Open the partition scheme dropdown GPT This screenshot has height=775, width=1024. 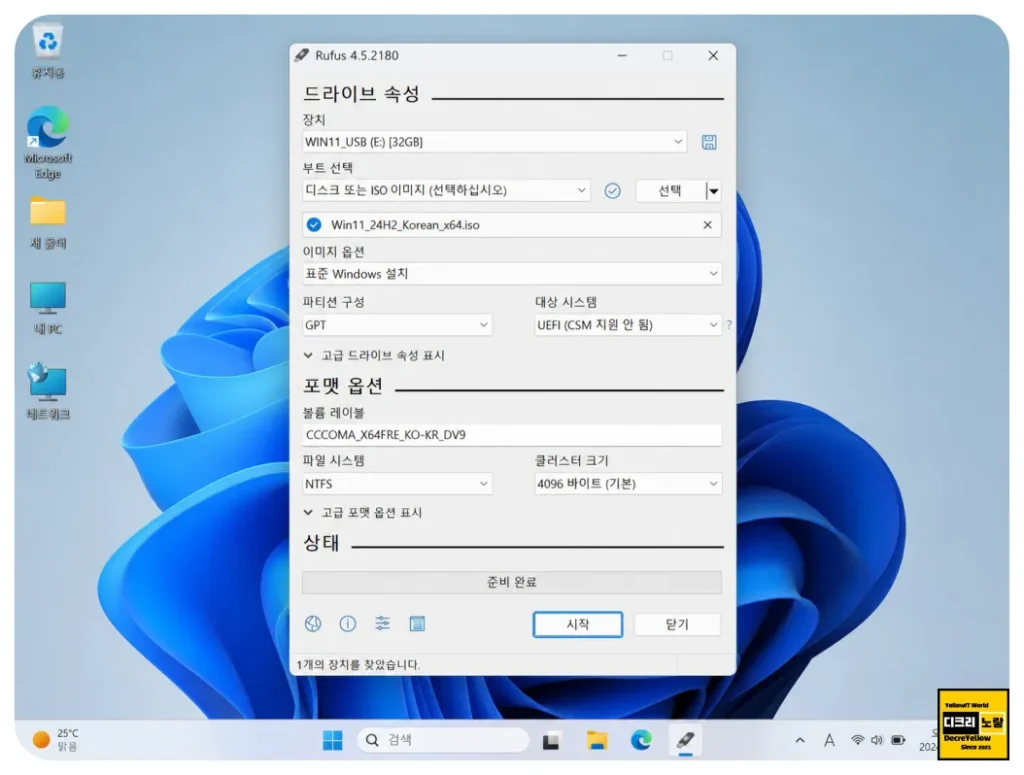pyautogui.click(x=397, y=324)
